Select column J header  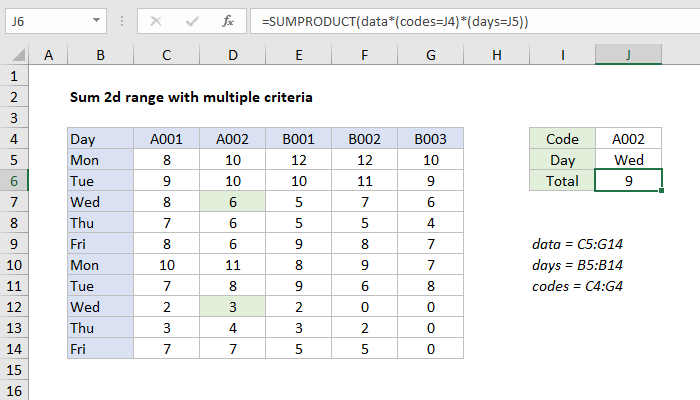click(628, 54)
